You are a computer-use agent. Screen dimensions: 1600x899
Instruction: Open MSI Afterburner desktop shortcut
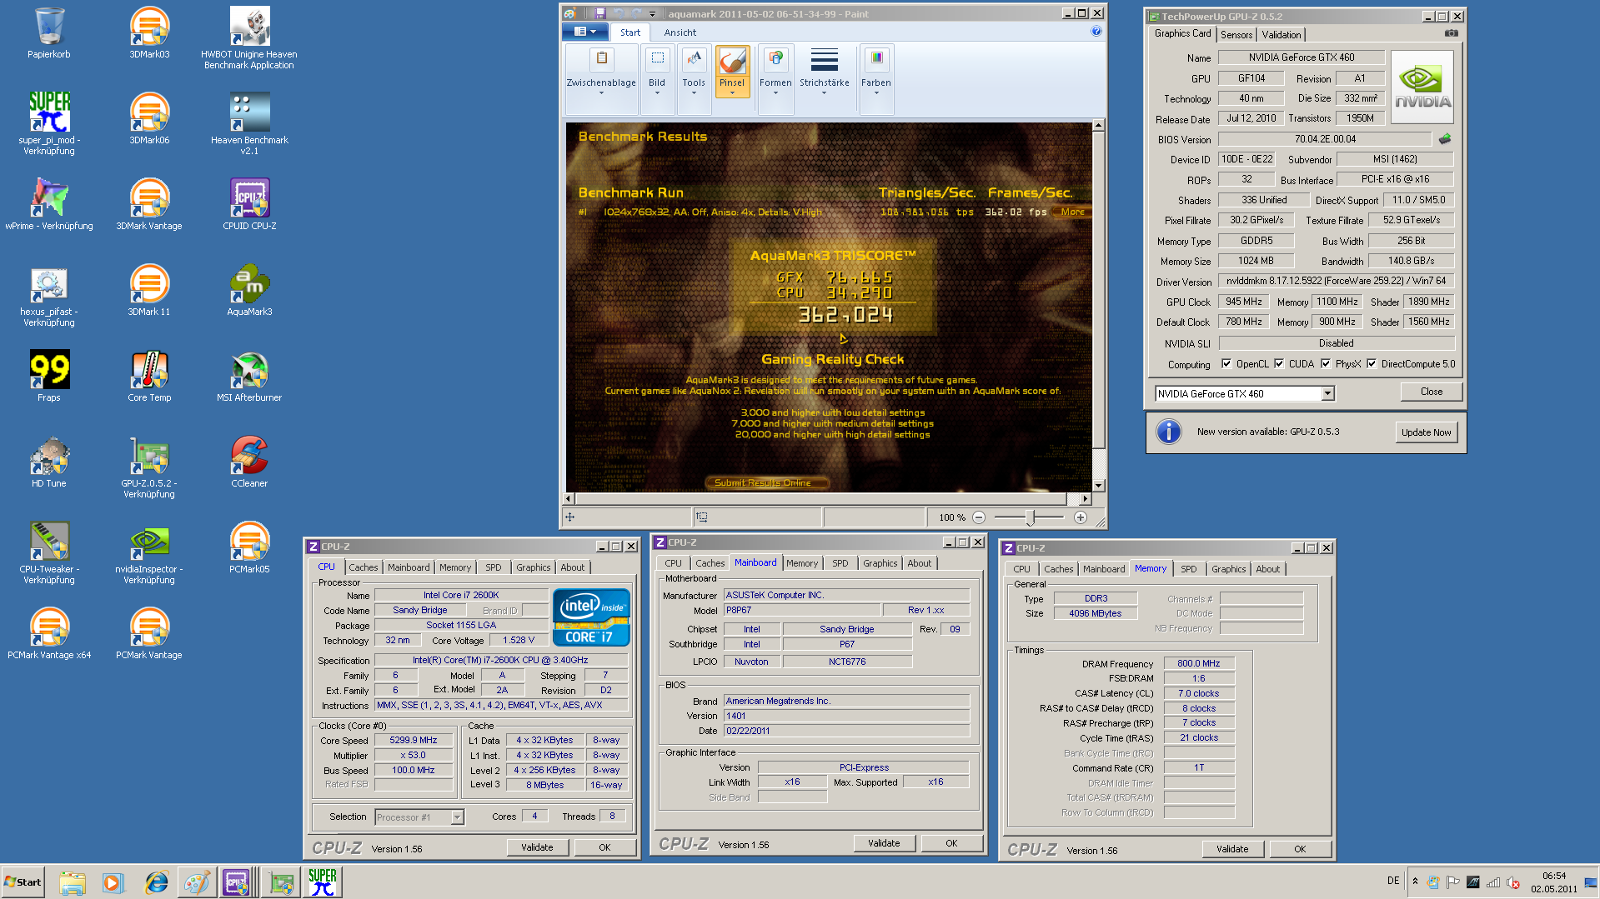[249, 377]
